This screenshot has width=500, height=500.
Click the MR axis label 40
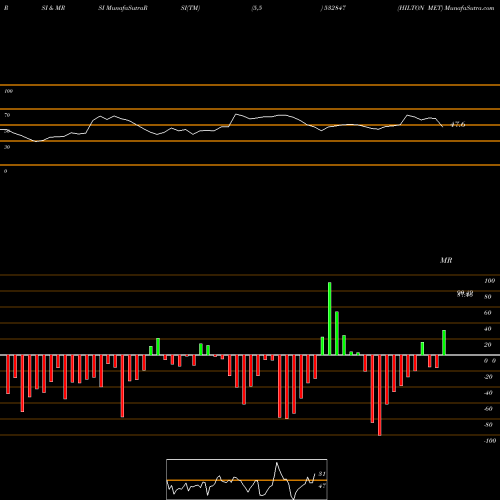point(488,329)
